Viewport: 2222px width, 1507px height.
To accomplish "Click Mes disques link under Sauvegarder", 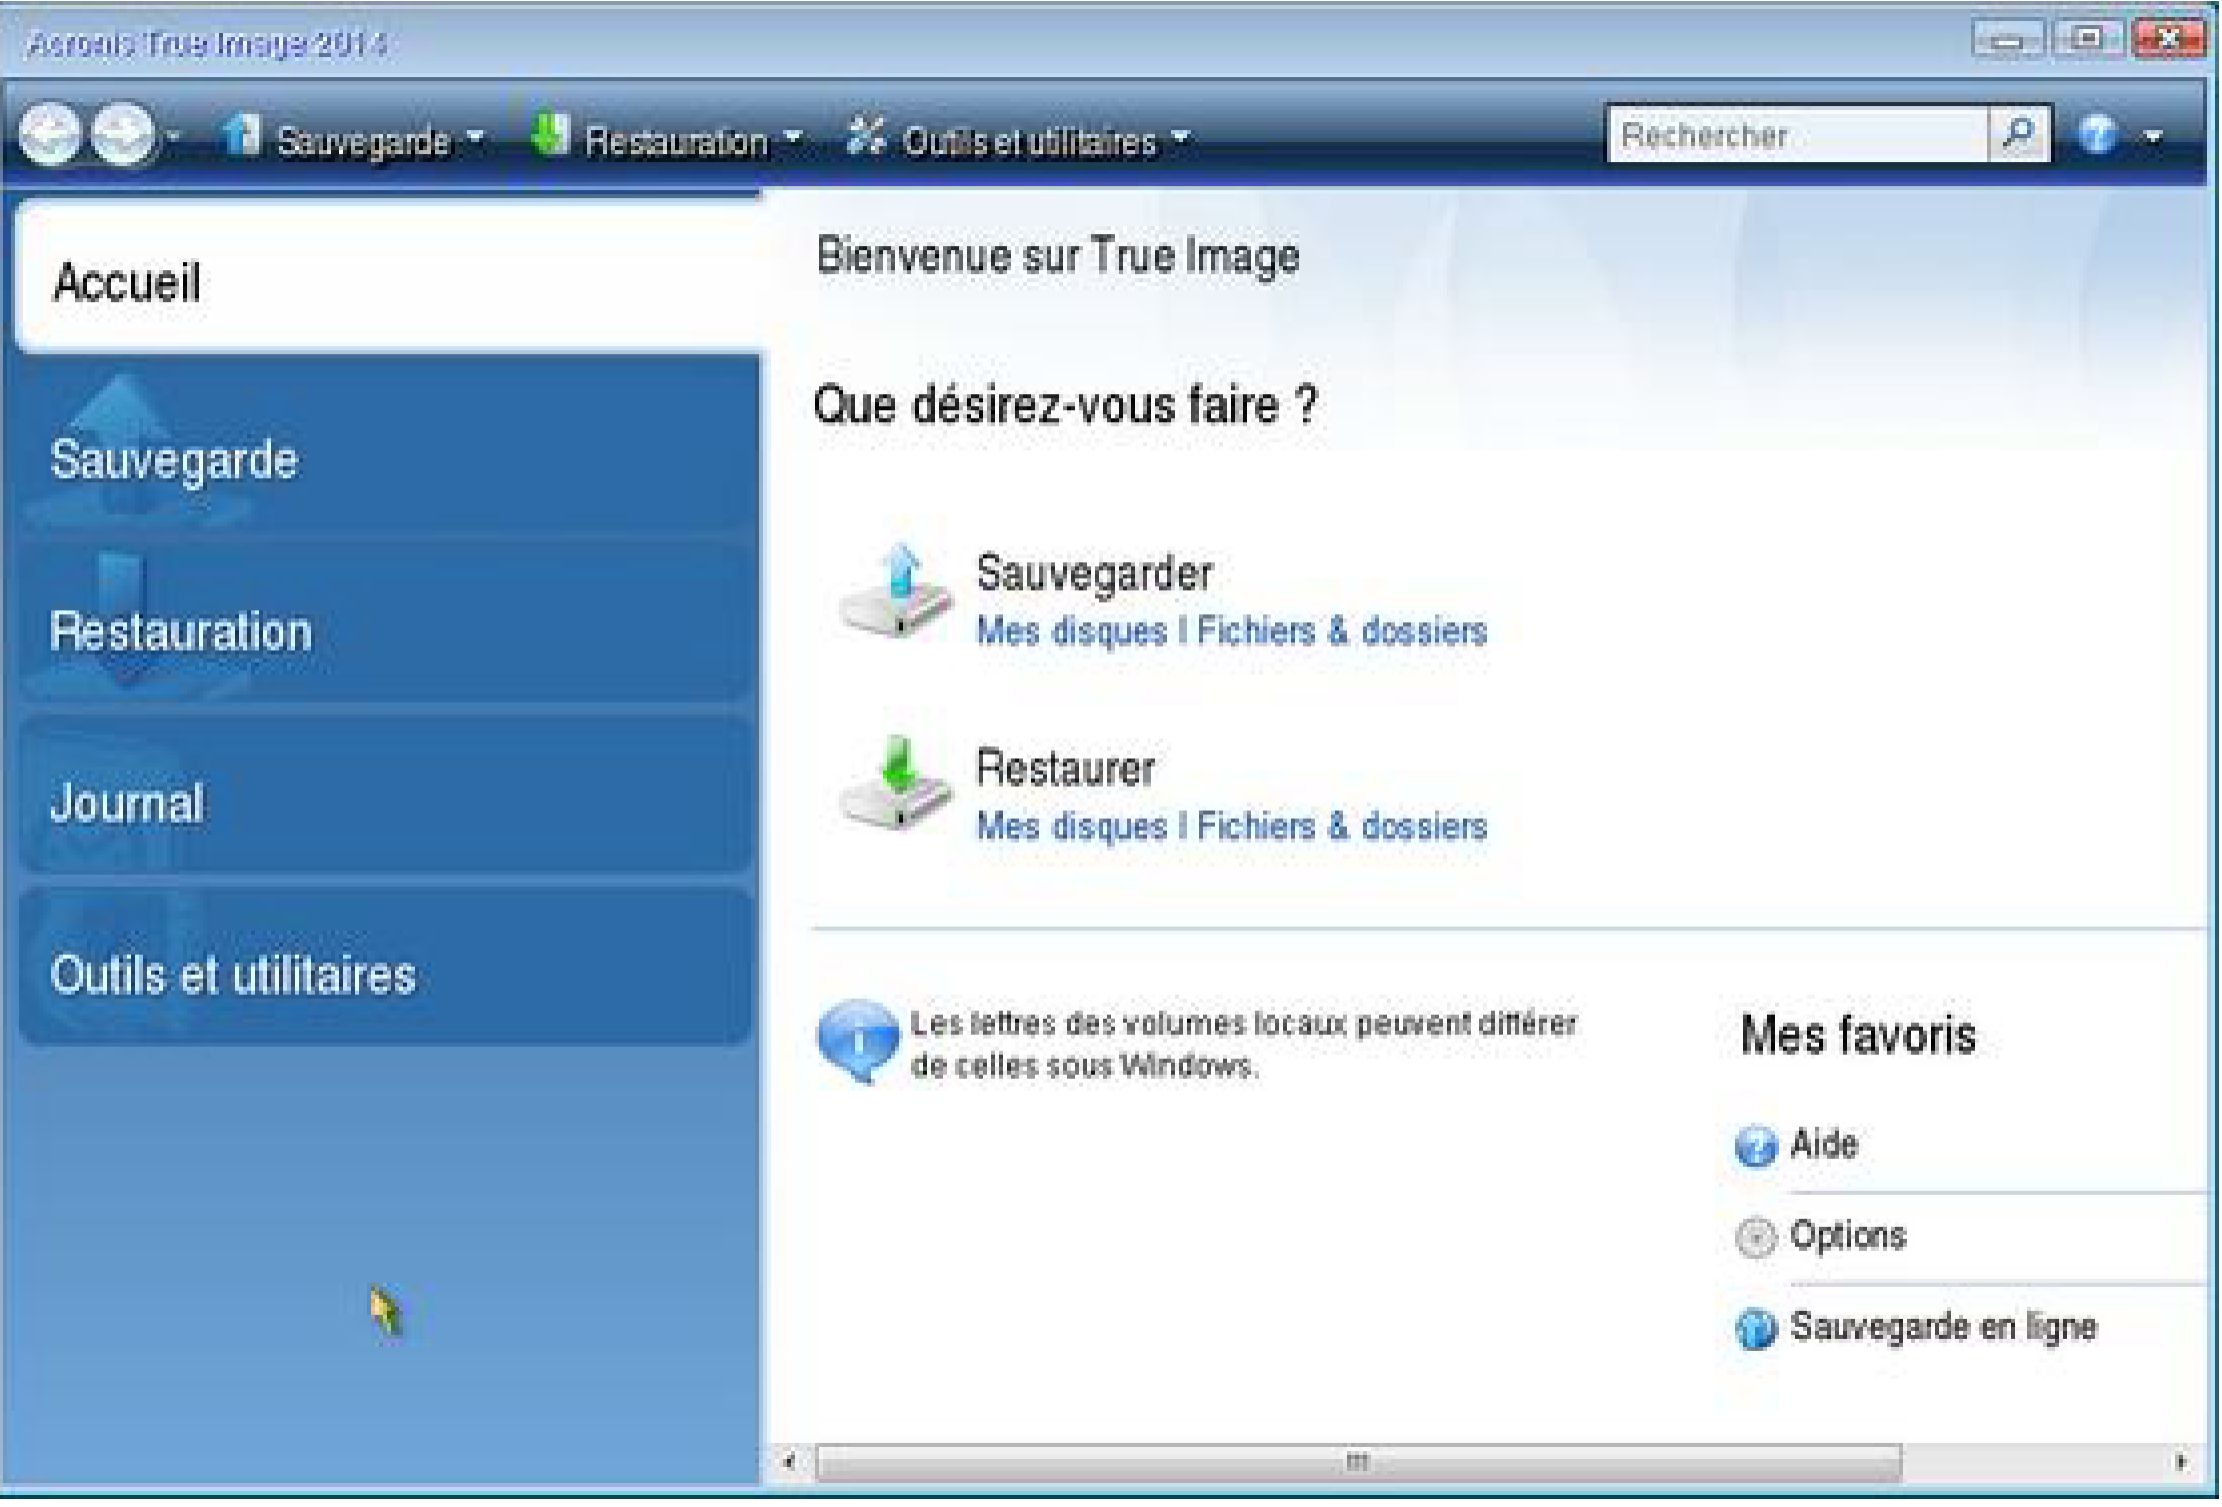I will [x=1071, y=632].
